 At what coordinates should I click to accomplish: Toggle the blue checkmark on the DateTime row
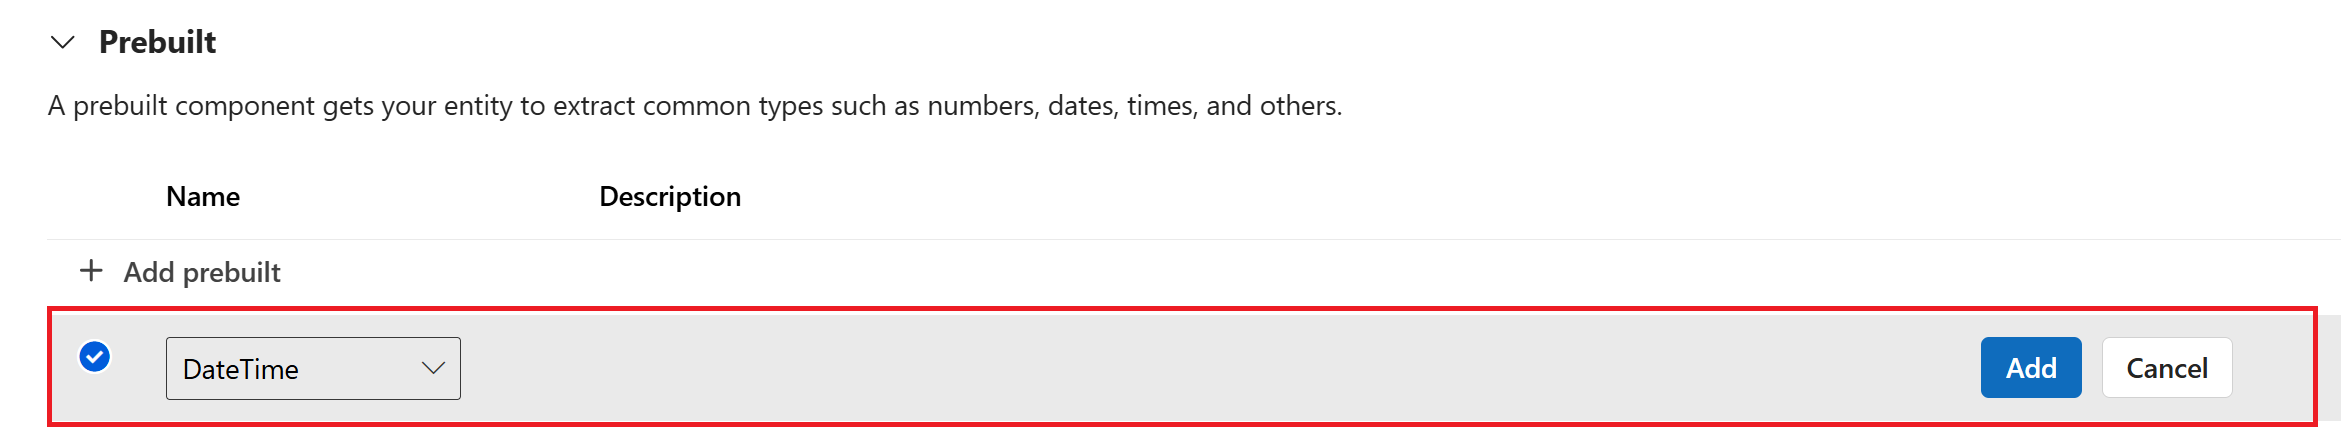pyautogui.click(x=95, y=357)
